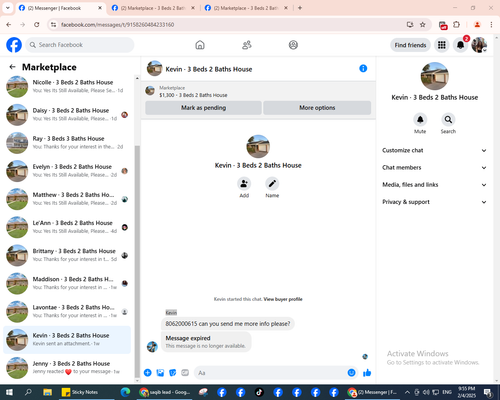Bookmark this page with star icon

click(x=423, y=25)
